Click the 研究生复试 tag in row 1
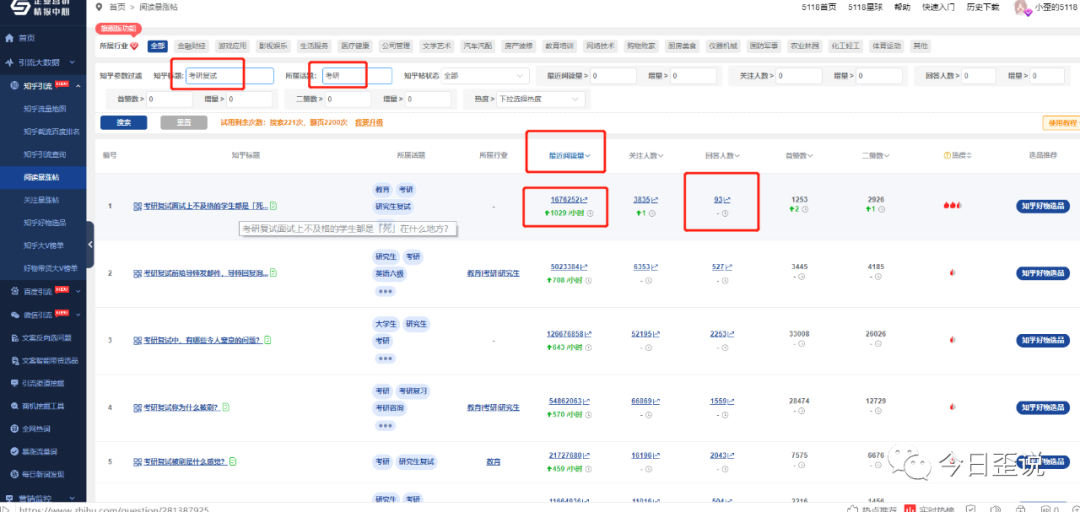 (x=393, y=206)
